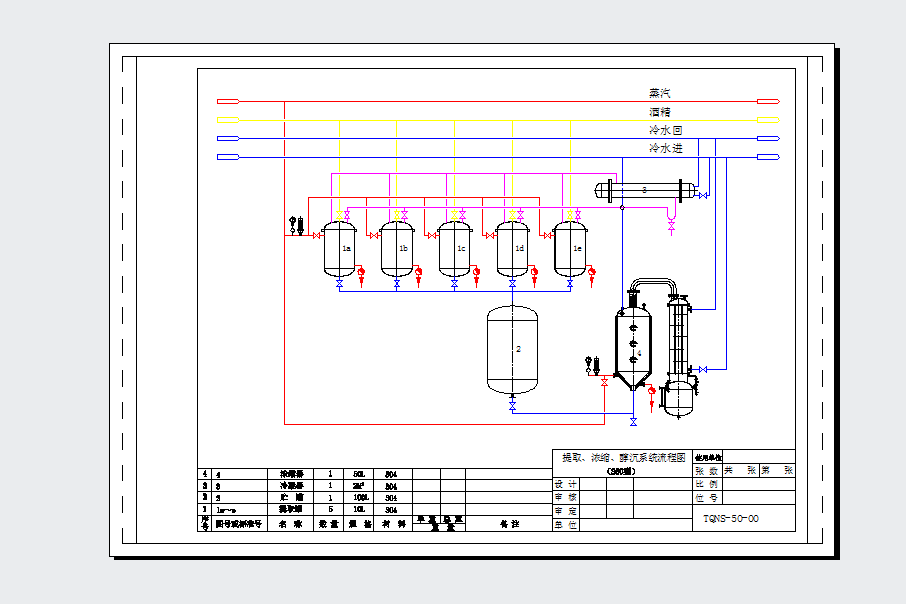
Task: Click extraction tank 1d symbol
Action: [513, 248]
